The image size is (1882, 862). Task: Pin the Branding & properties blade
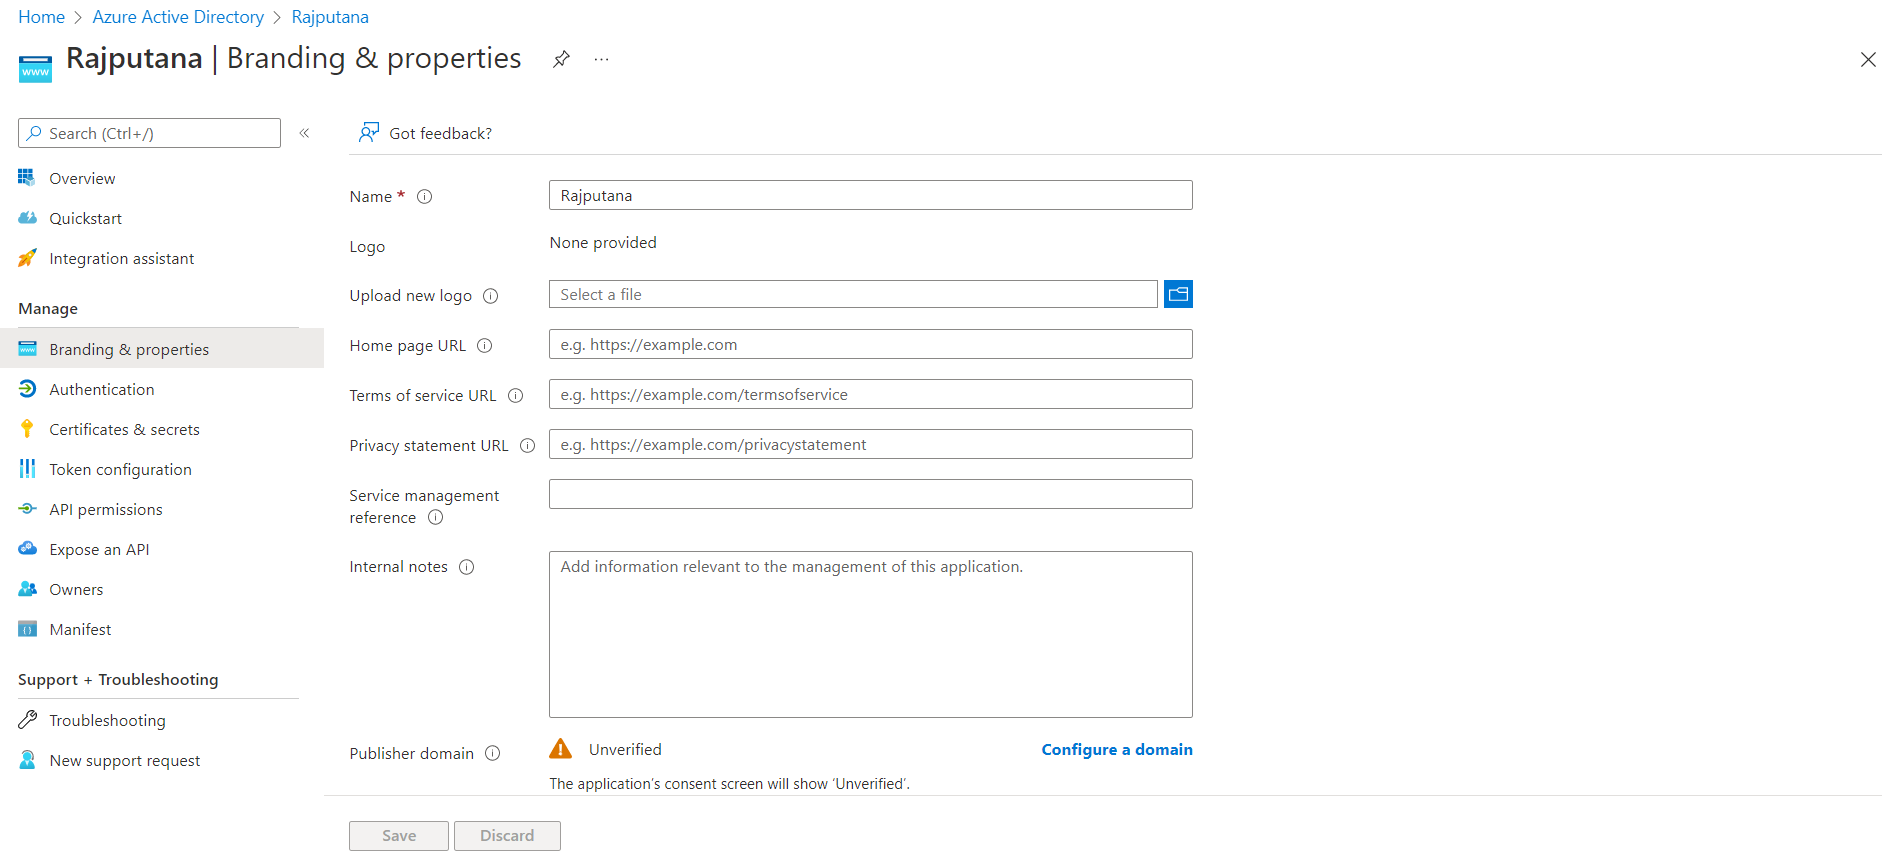[561, 59]
